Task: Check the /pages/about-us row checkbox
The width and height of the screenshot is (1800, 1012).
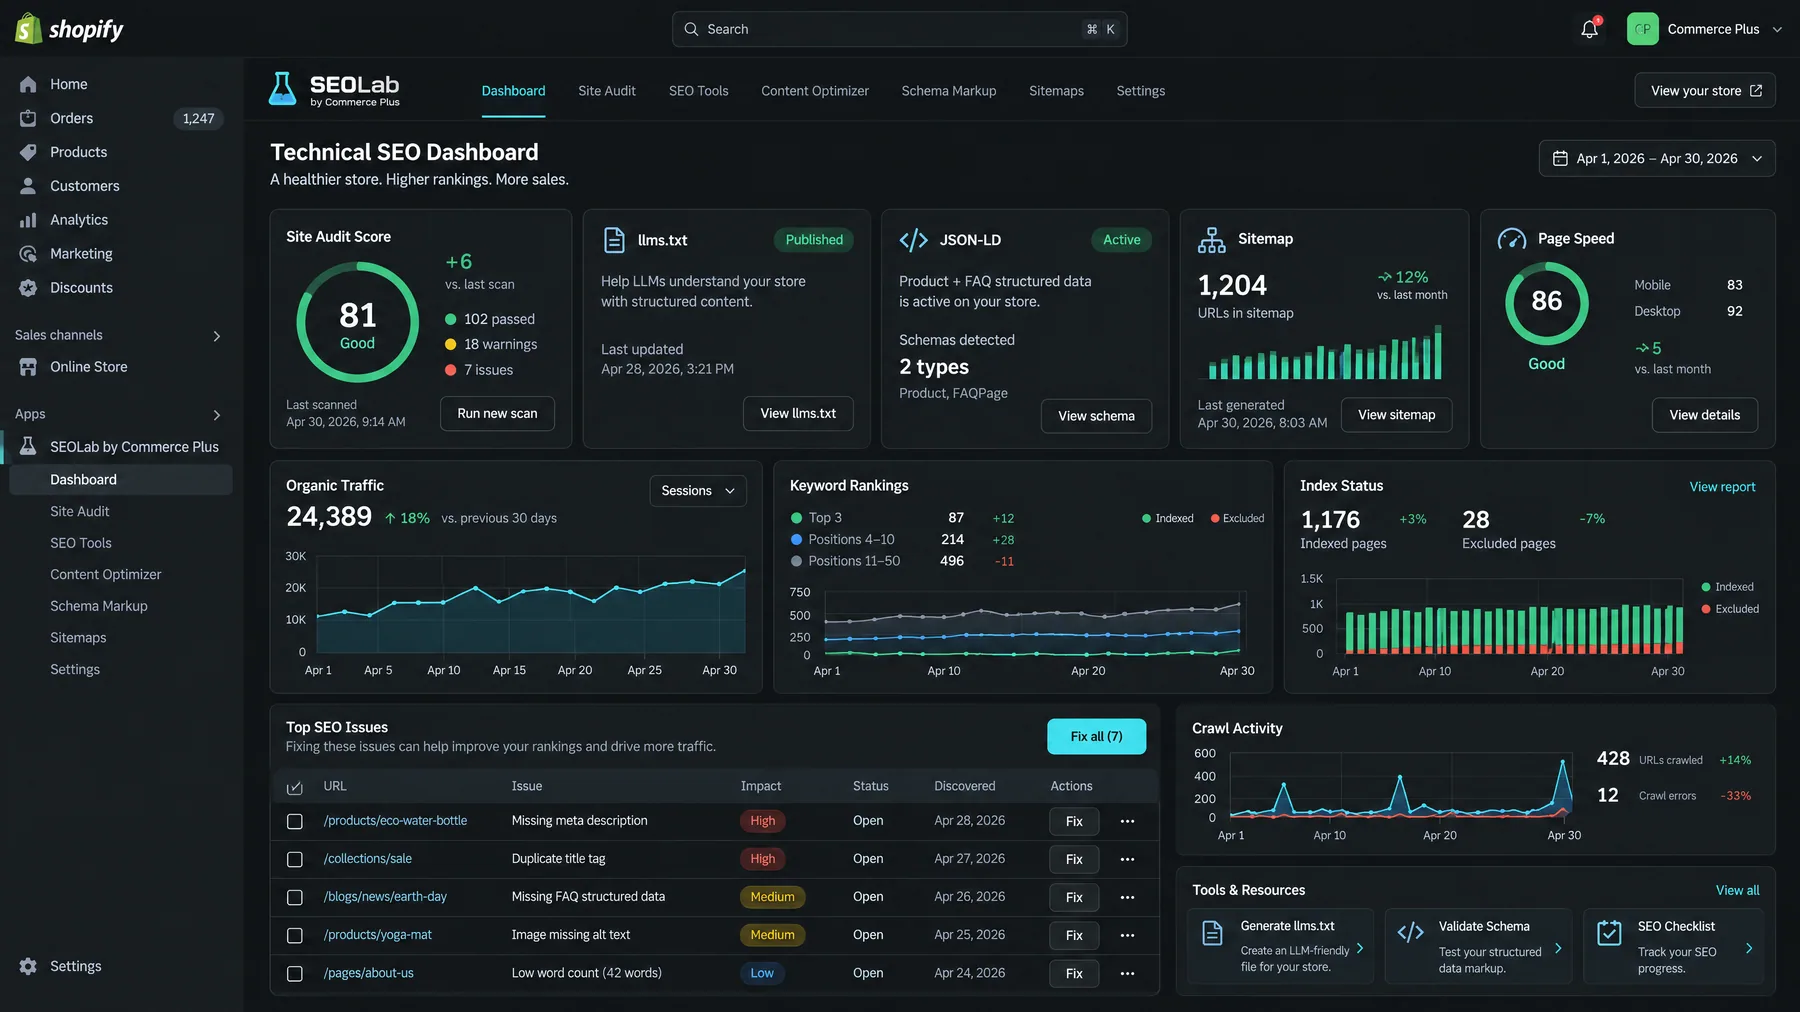Action: click(x=295, y=973)
